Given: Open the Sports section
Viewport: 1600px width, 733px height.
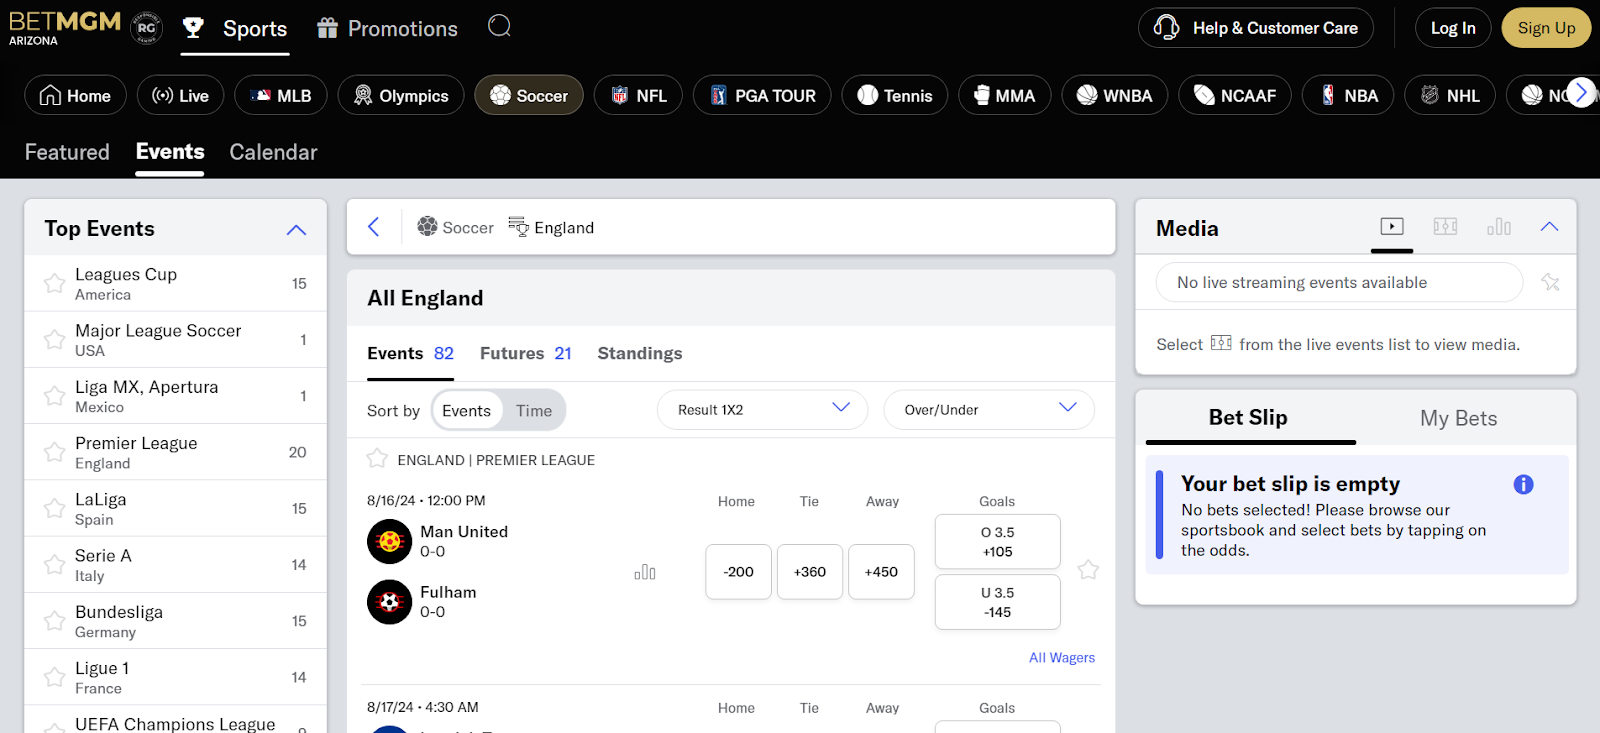Looking at the screenshot, I should pos(235,29).
